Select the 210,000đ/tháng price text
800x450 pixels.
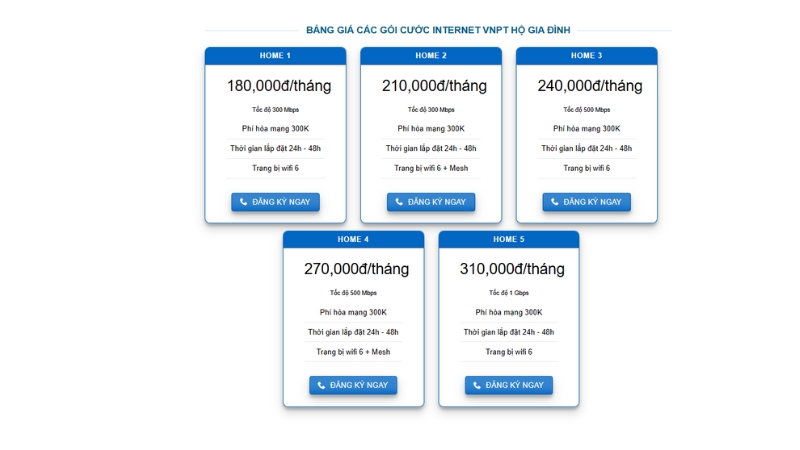pyautogui.click(x=435, y=86)
